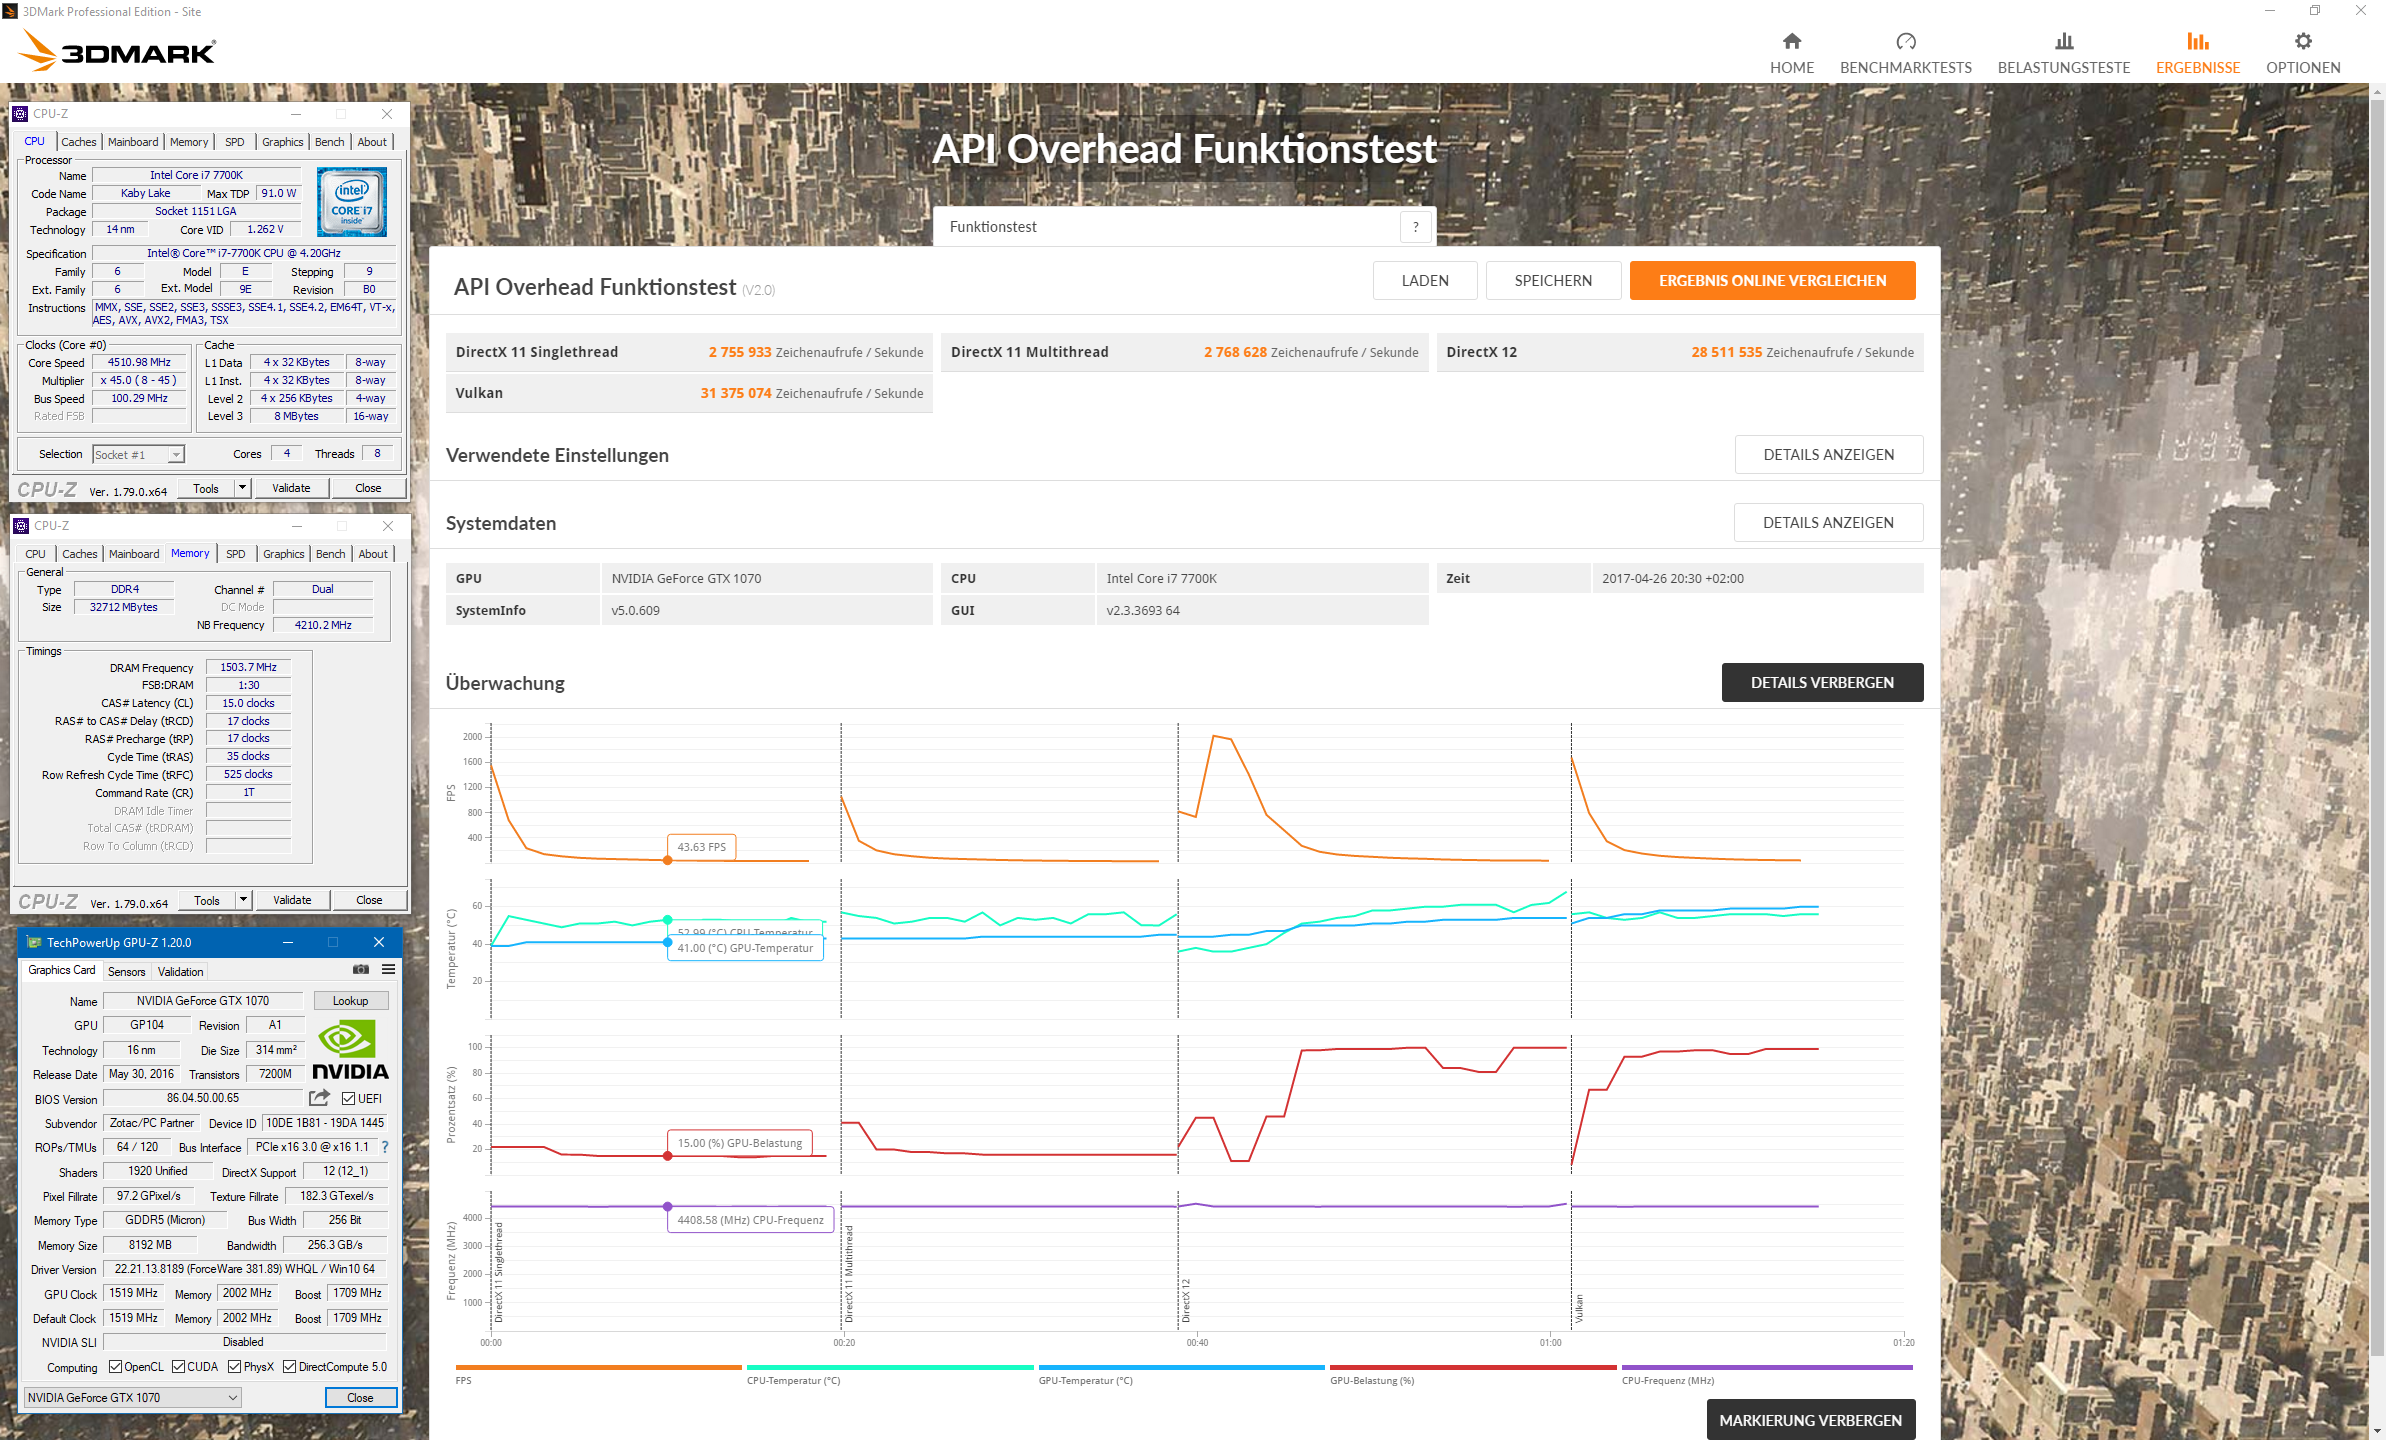Screen dimensions: 2386x1440
Task: Click Ergebnis Online Vergleichen button
Action: [x=1772, y=281]
